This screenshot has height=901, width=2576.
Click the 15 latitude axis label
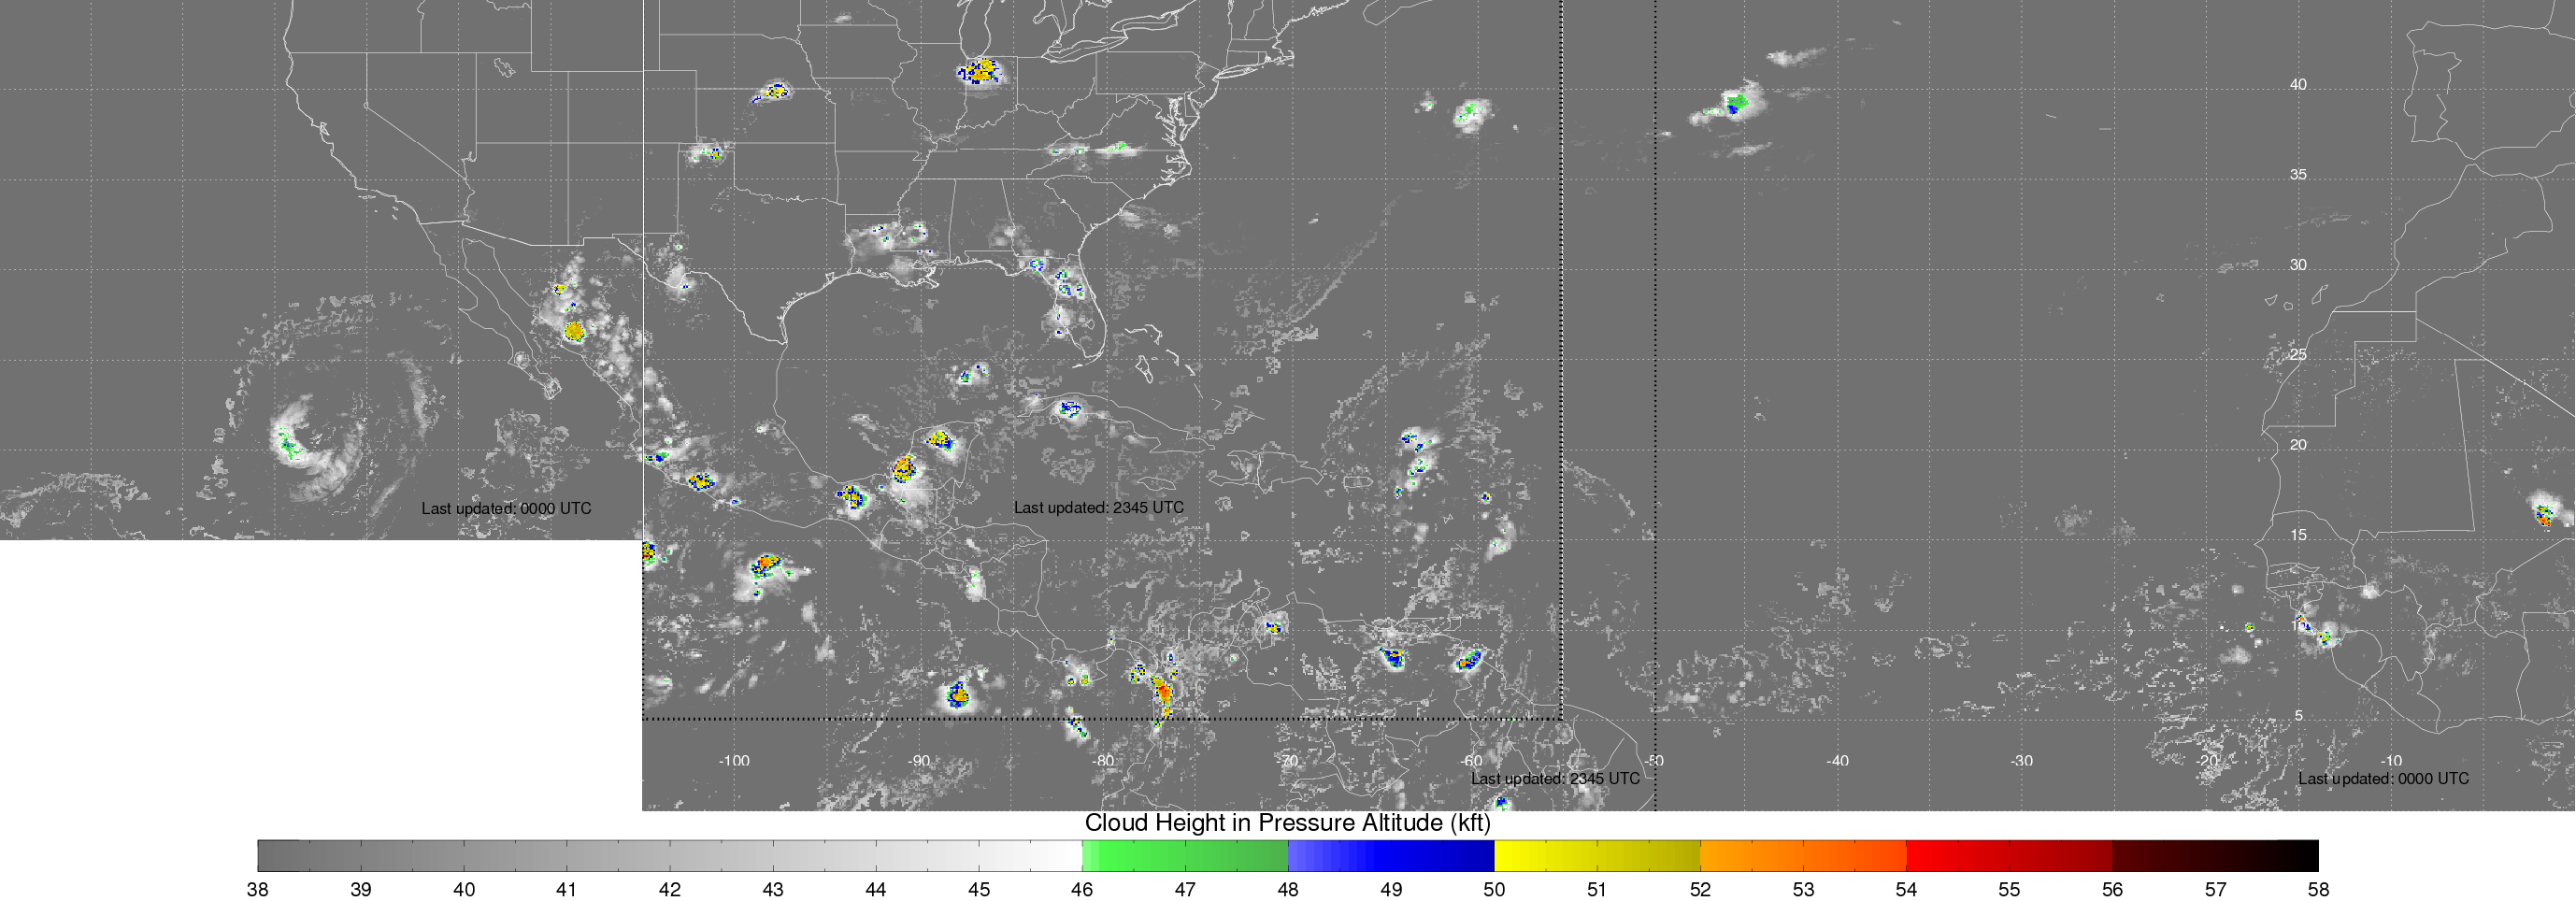tap(2298, 536)
